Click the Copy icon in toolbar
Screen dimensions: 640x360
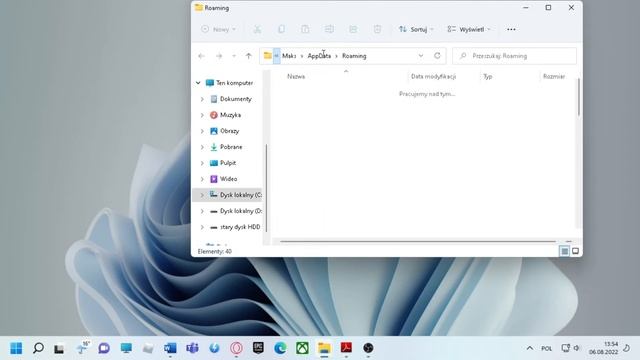281,29
